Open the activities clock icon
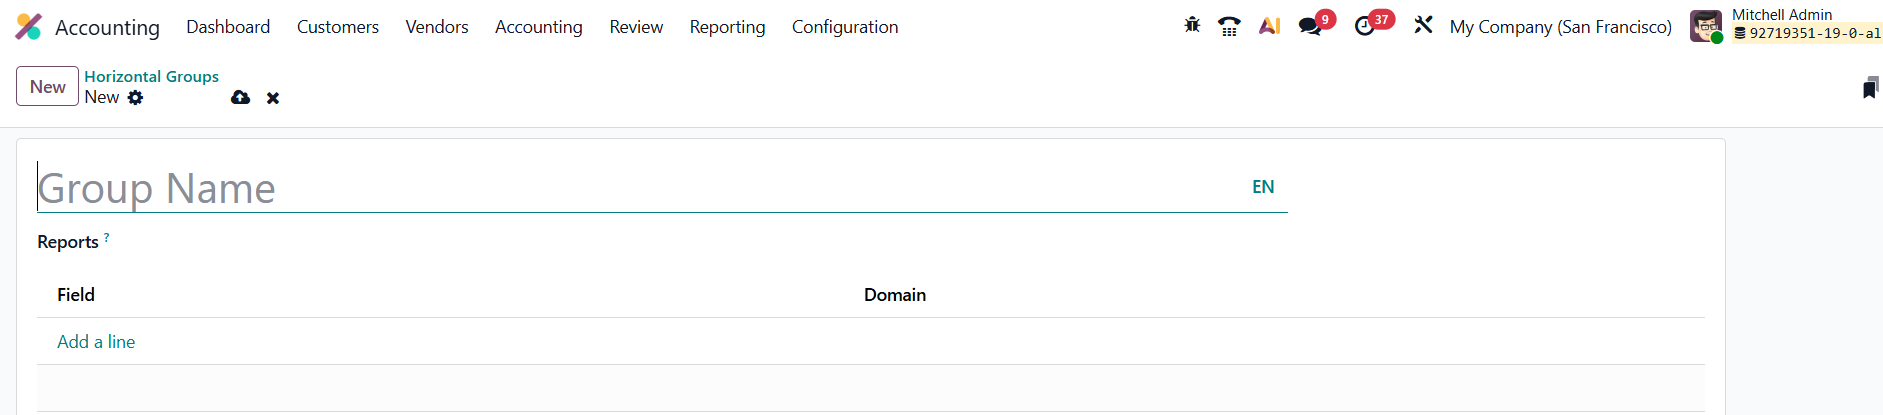1883x415 pixels. point(1365,27)
